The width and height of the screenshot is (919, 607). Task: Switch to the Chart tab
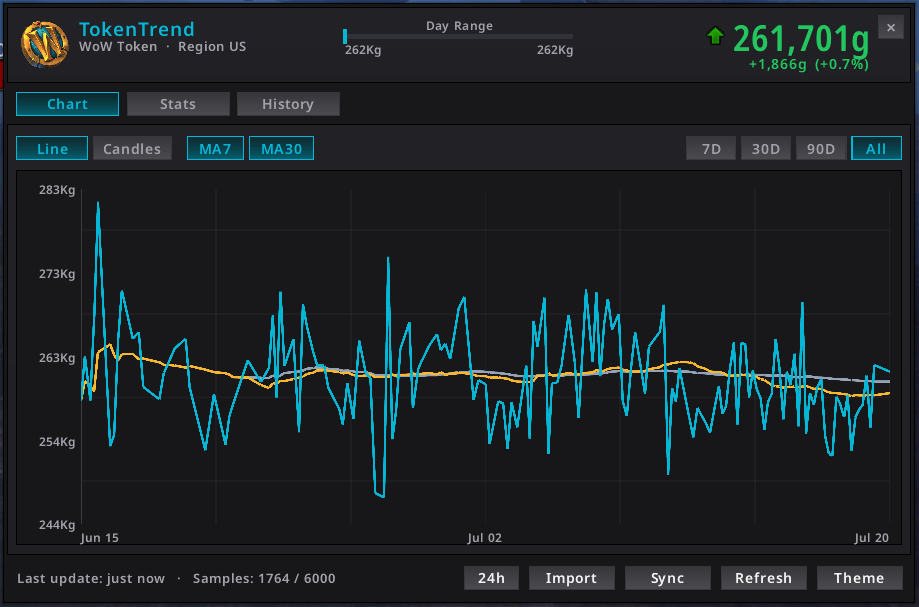click(67, 104)
